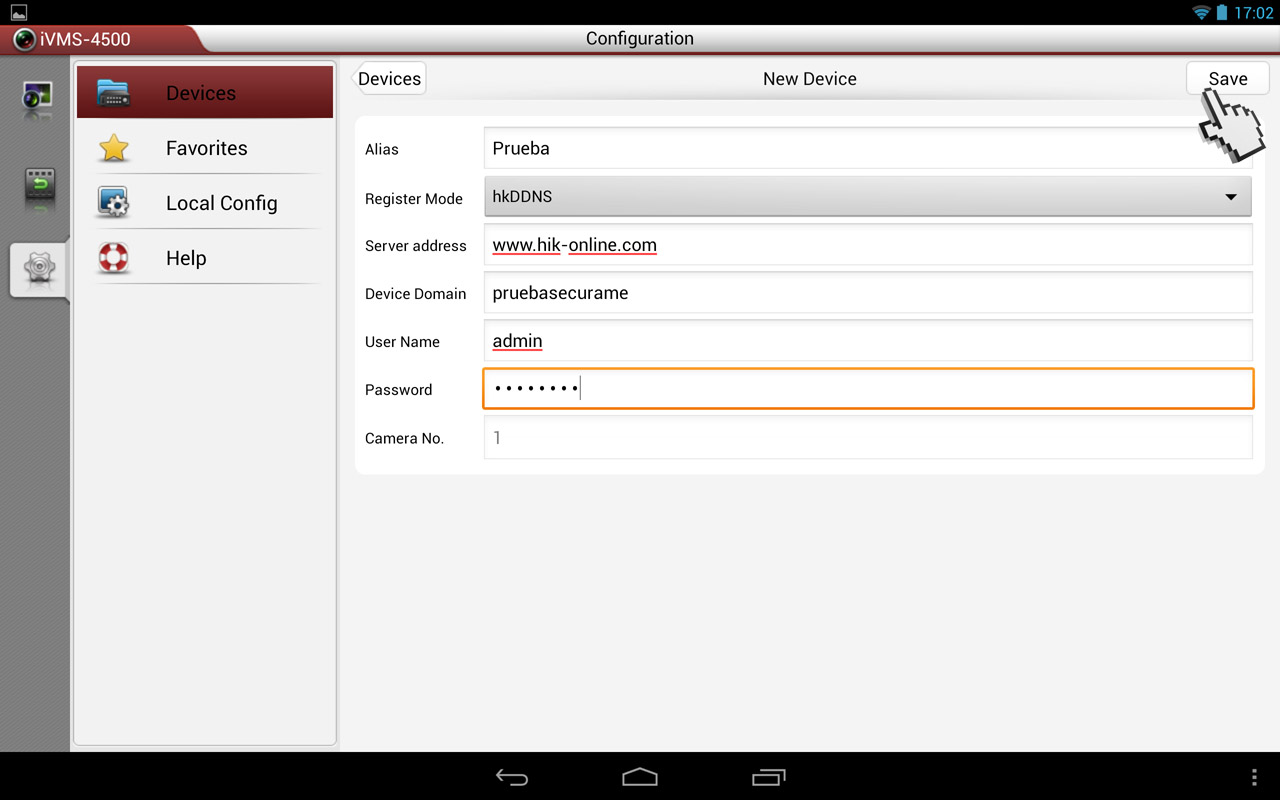
Task: Tap the screenshot notification picture icon
Action: (x=19, y=13)
